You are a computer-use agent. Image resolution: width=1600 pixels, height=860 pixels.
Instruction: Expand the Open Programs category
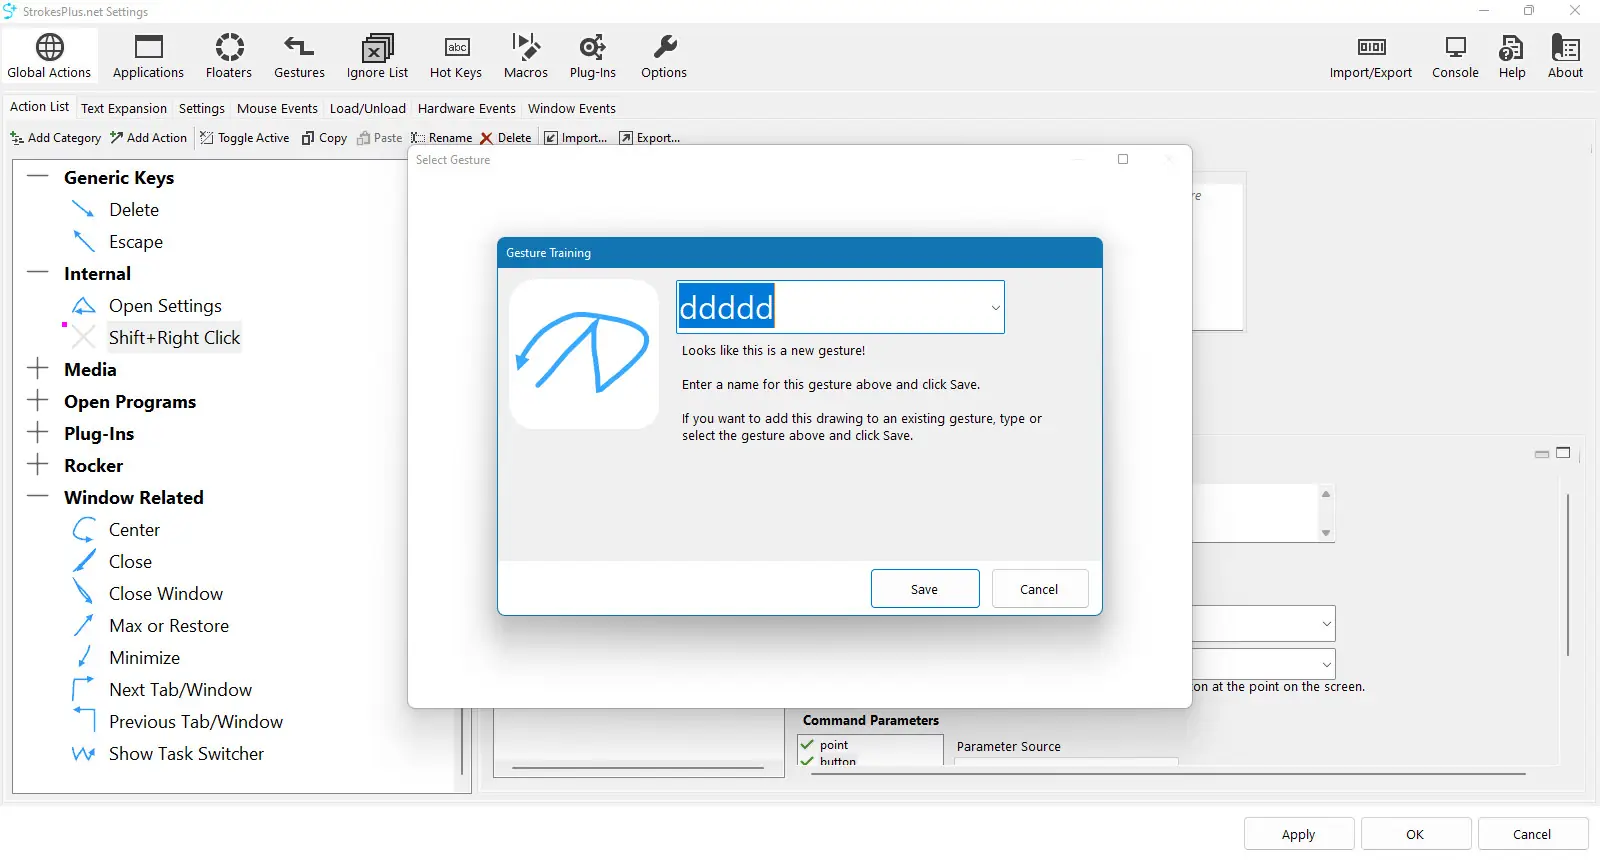click(38, 401)
